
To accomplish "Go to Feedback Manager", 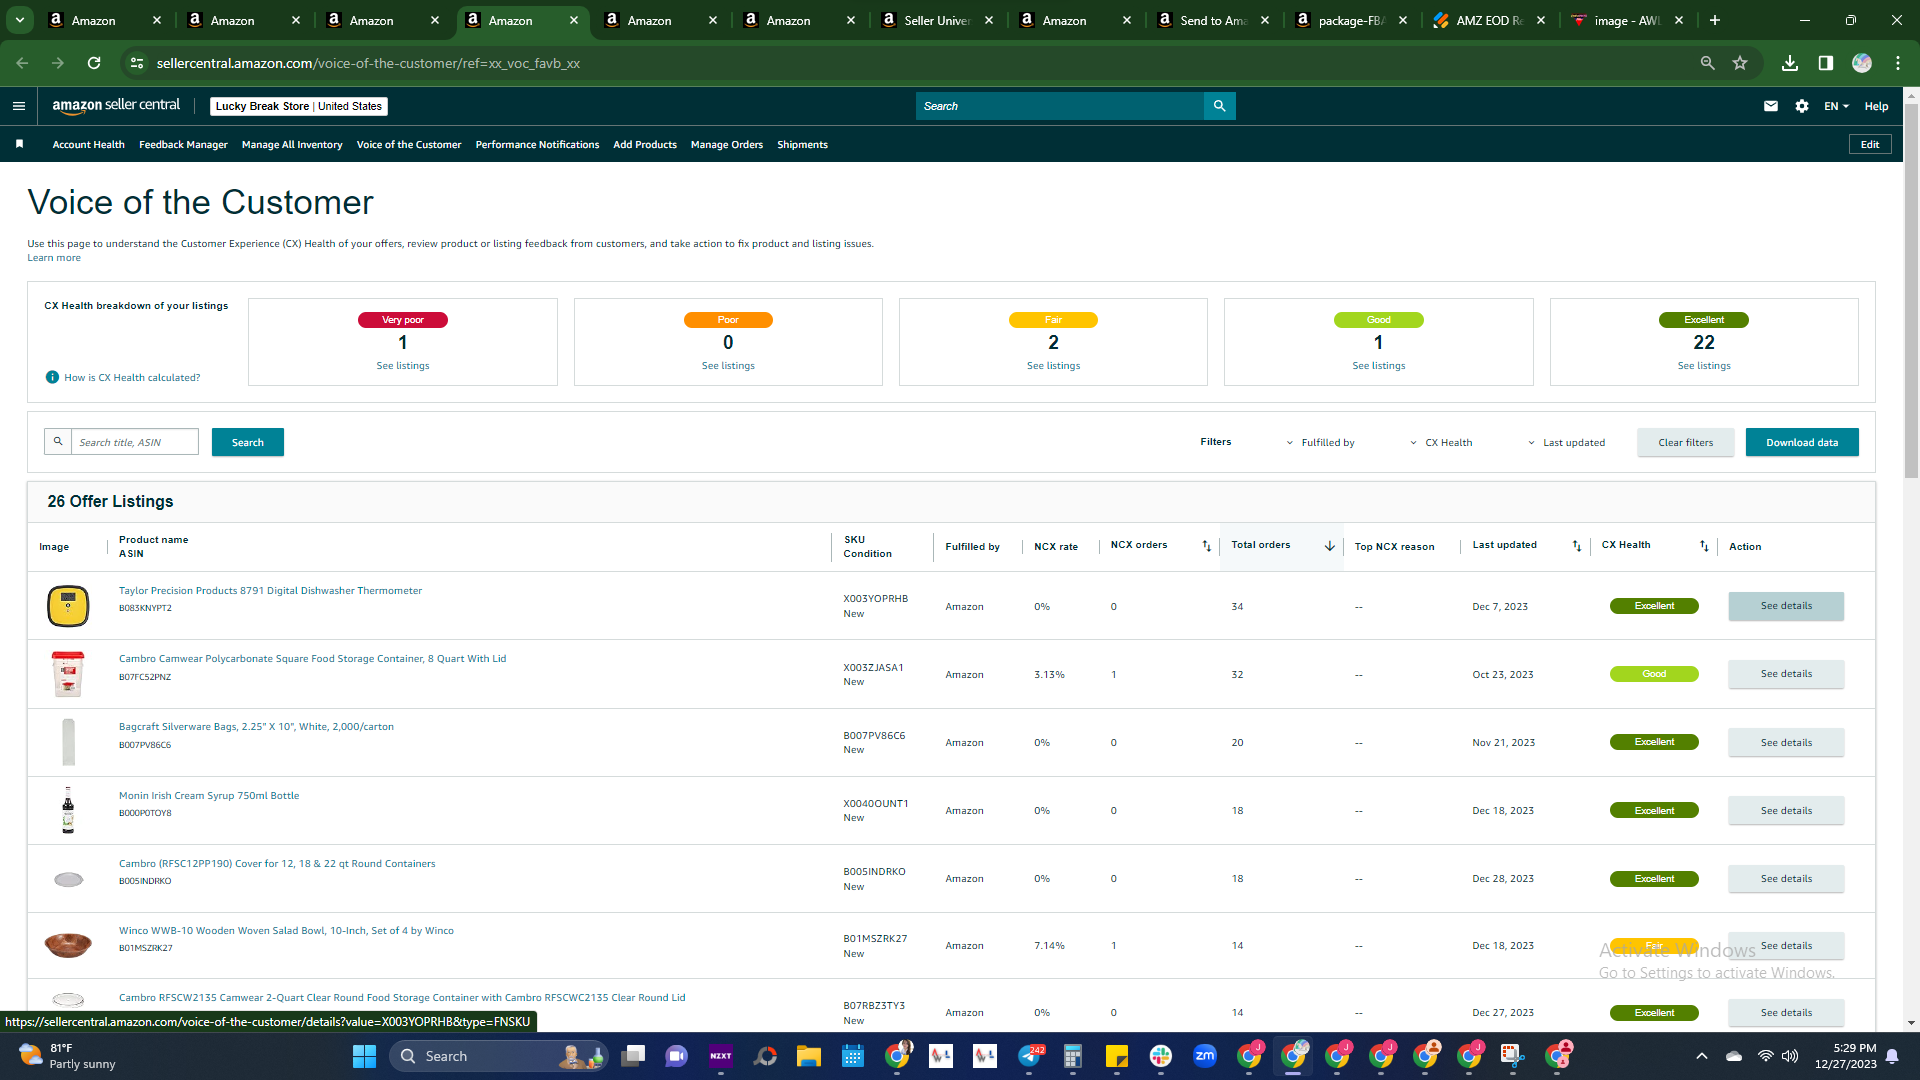I will 183,145.
